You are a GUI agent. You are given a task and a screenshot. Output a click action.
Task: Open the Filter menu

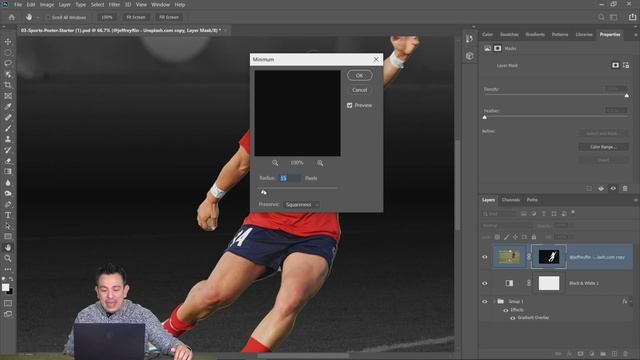114,4
